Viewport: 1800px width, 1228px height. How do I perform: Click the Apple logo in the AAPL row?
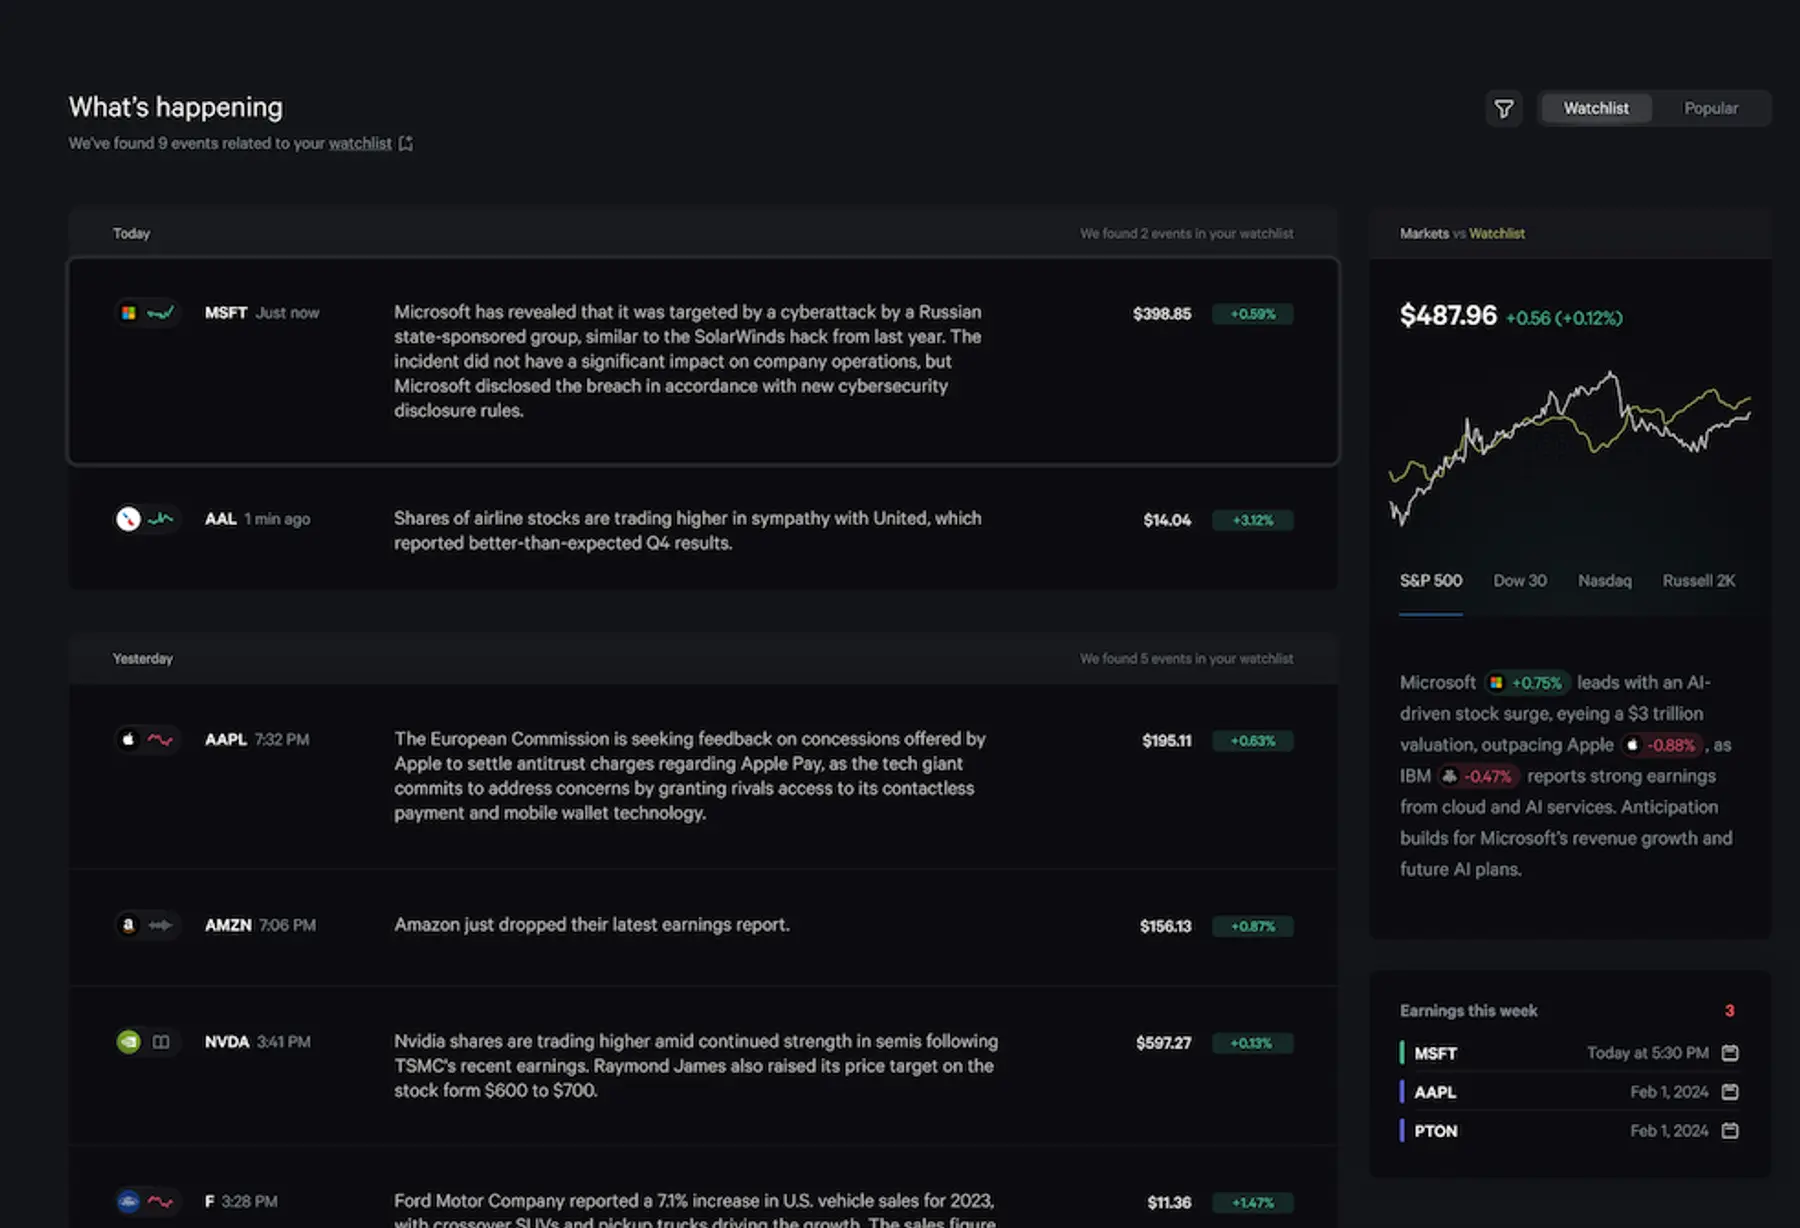point(128,740)
